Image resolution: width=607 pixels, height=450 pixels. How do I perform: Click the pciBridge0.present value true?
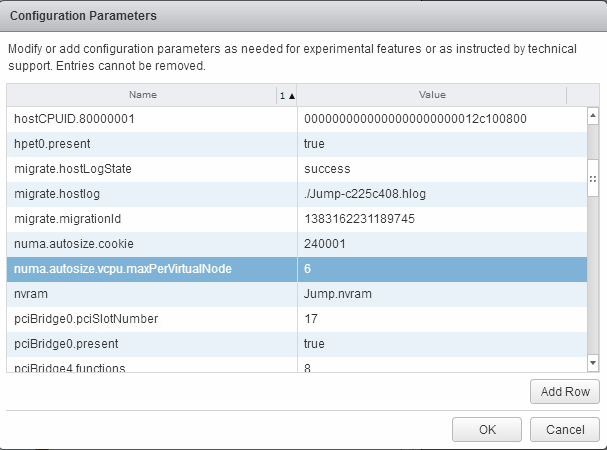(314, 343)
